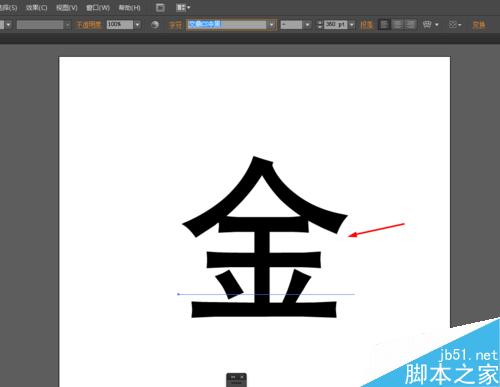Click the orange 变换 Transform link
Image resolution: width=500 pixels, height=387 pixels.
tap(479, 25)
